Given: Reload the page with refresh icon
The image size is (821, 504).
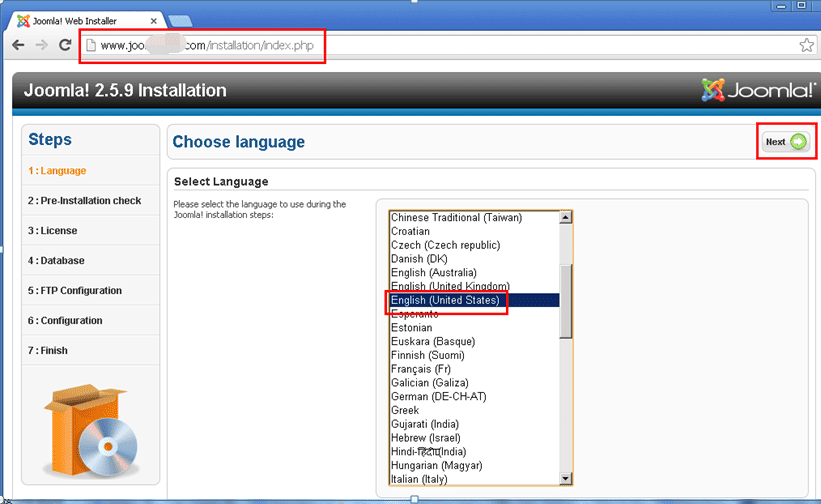Looking at the screenshot, I should pyautogui.click(x=65, y=45).
